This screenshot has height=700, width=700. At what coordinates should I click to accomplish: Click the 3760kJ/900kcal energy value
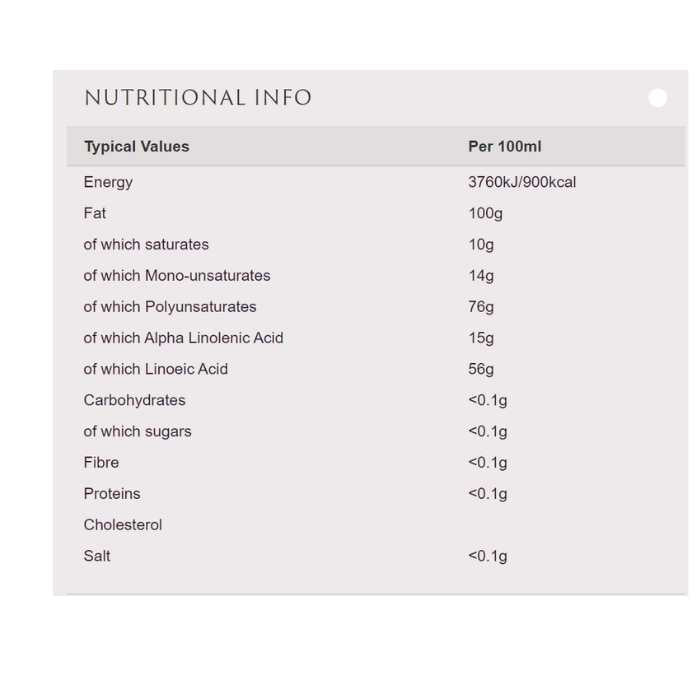click(x=522, y=182)
